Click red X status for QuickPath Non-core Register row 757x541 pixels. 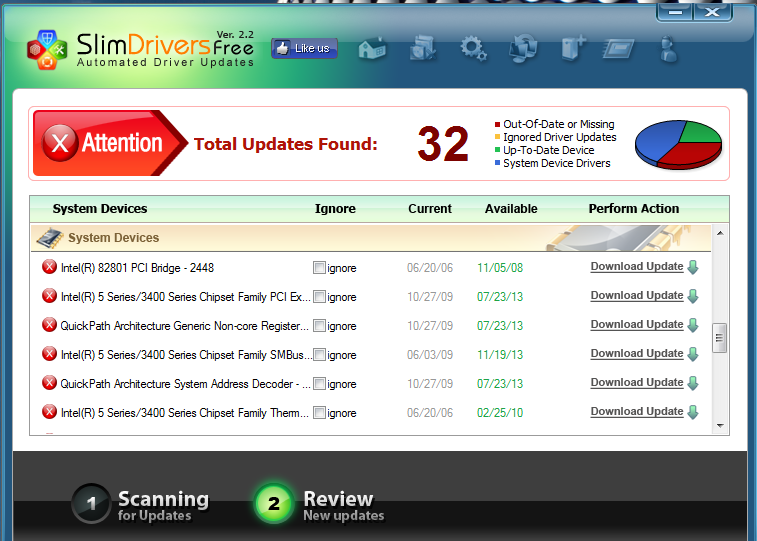(49, 325)
